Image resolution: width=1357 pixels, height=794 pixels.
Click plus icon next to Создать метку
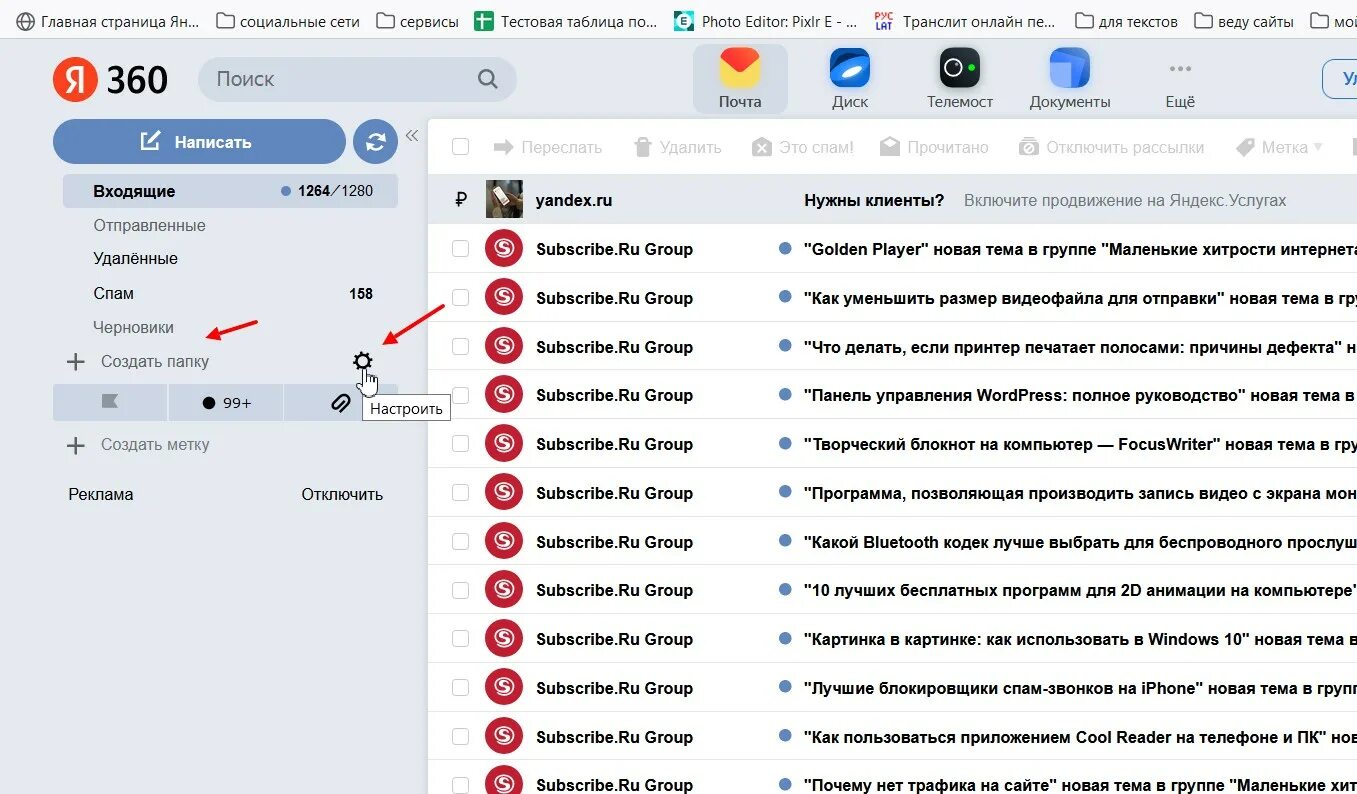pyautogui.click(x=75, y=445)
